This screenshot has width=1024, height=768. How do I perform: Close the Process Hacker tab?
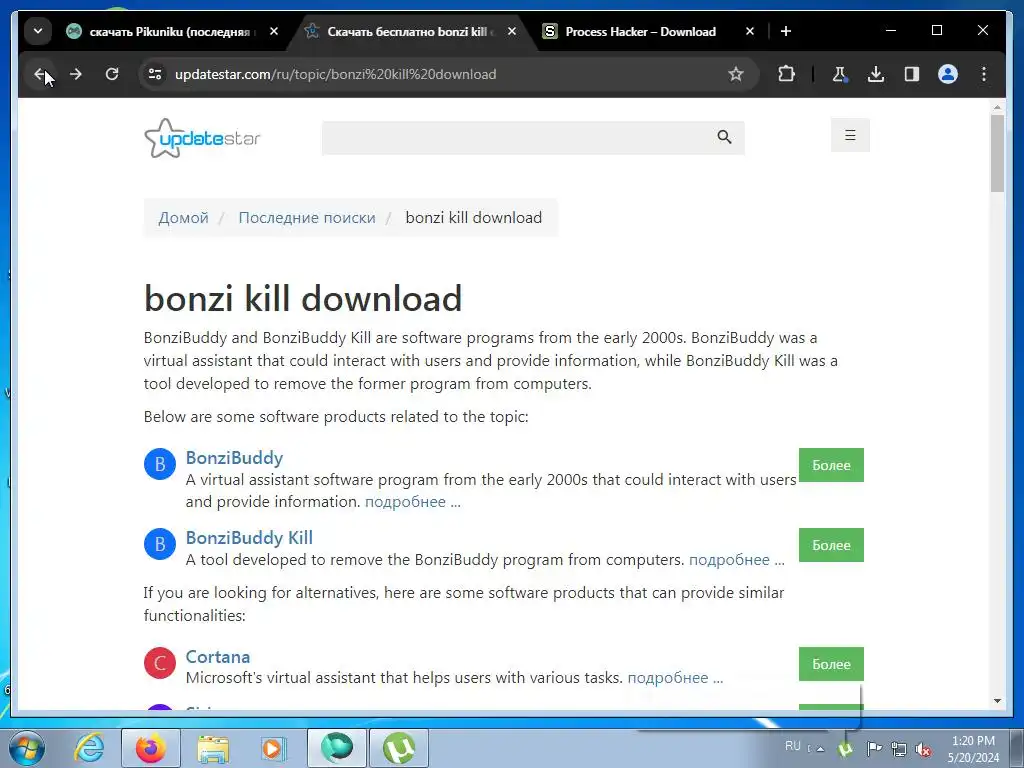750,31
